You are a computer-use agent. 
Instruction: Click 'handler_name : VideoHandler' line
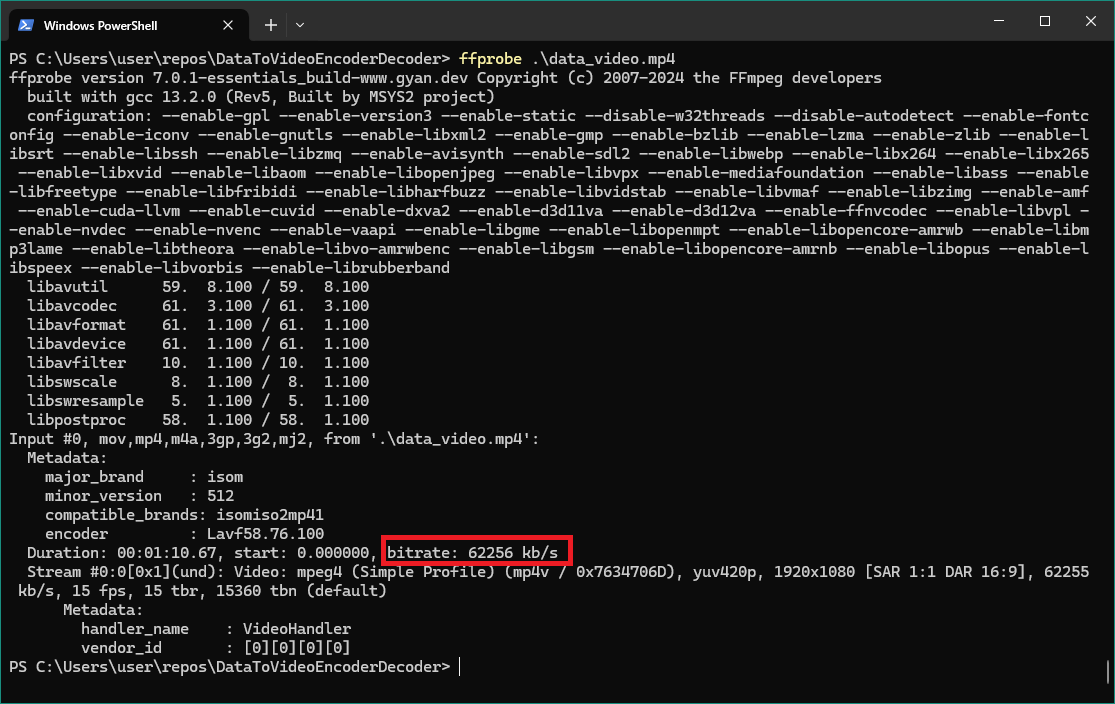click(x=215, y=629)
